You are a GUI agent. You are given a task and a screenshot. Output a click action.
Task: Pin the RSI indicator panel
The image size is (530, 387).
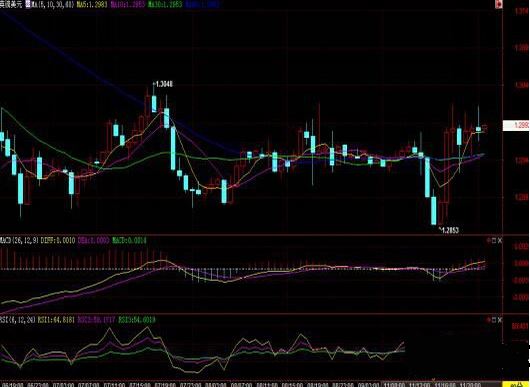[x=489, y=319]
